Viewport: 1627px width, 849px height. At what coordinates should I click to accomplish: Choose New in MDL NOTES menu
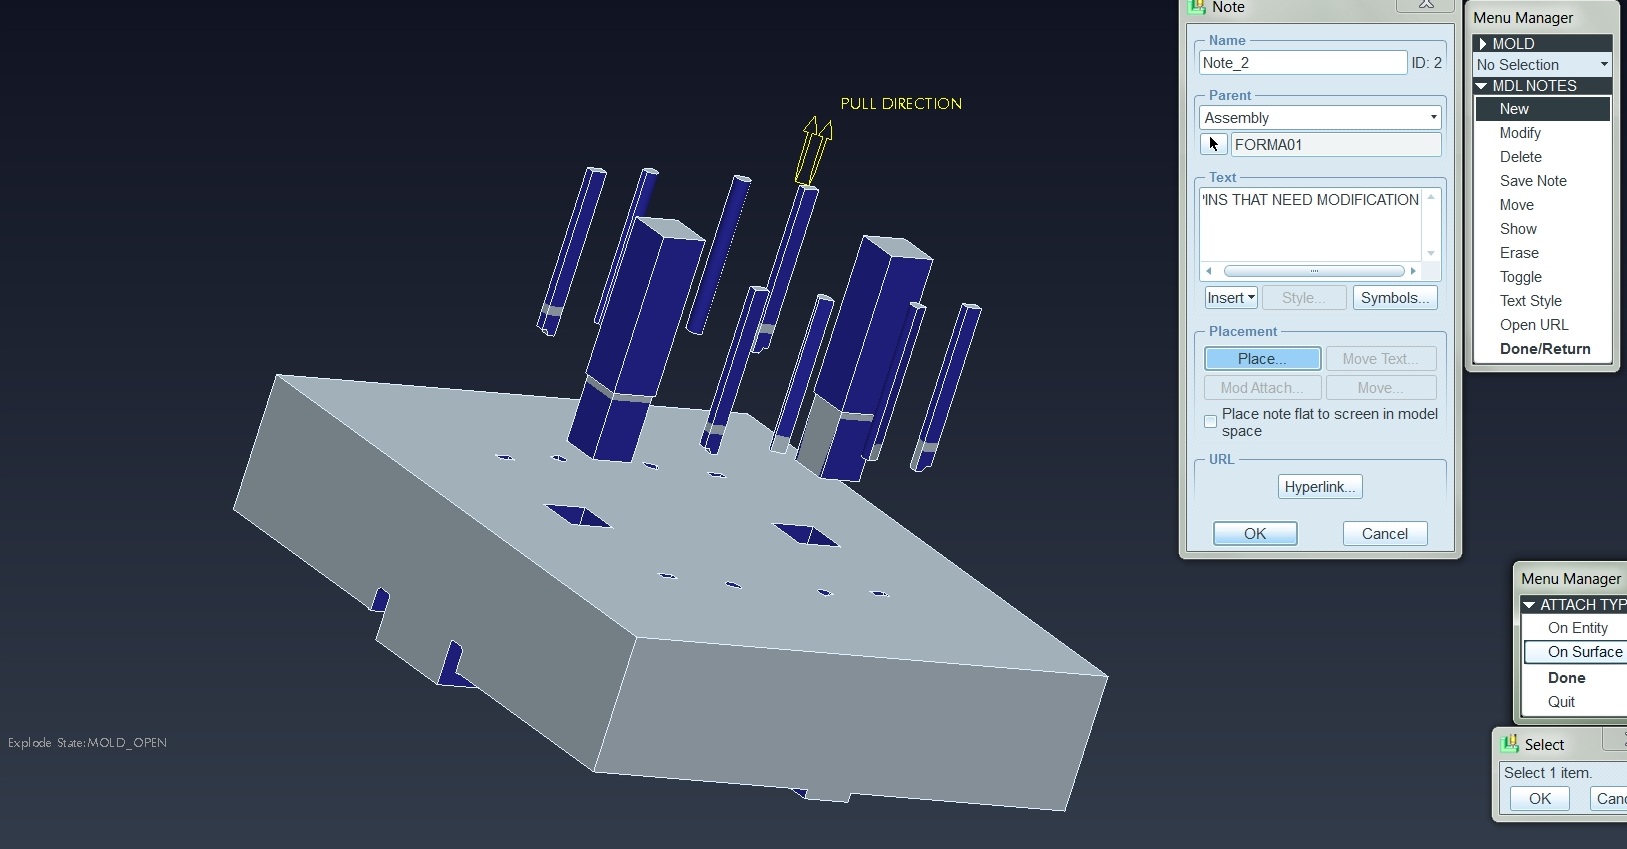[1543, 109]
